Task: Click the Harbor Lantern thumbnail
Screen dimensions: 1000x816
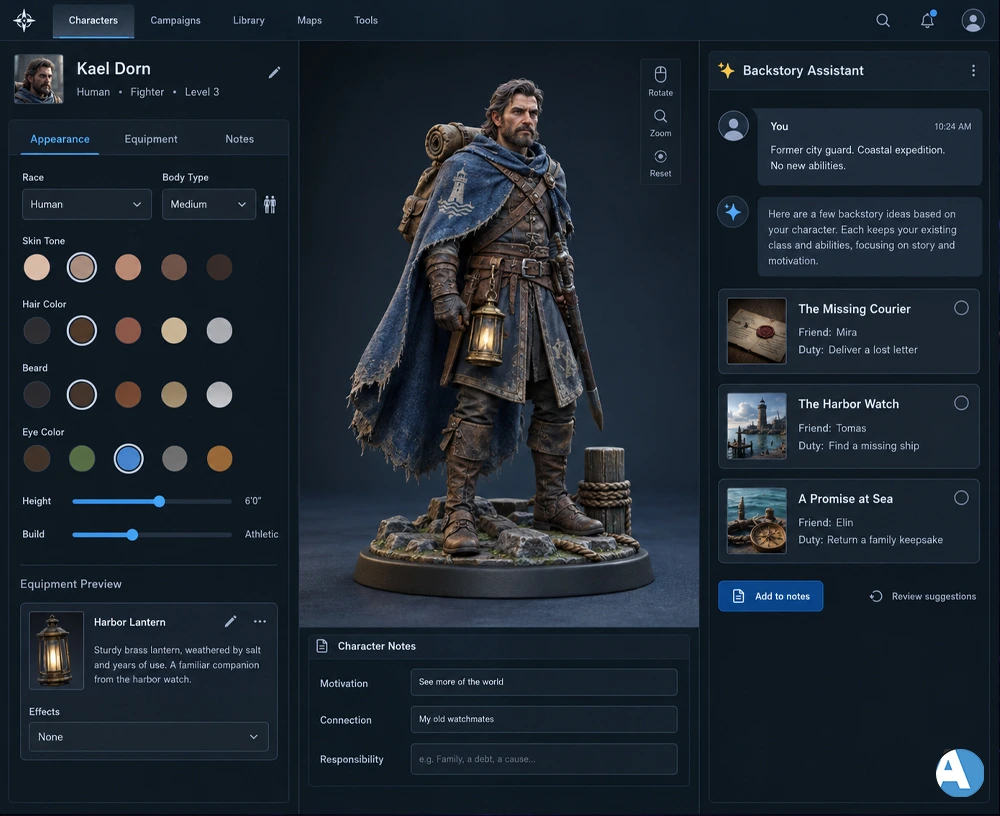Action: 56,650
